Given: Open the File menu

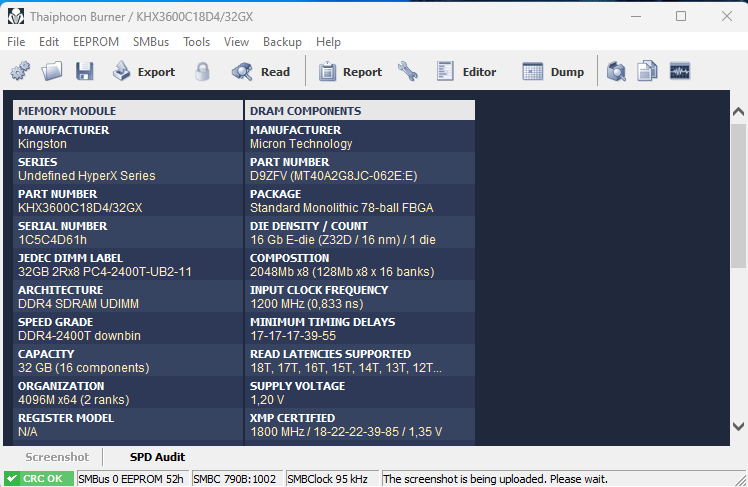Looking at the screenshot, I should [x=16, y=42].
